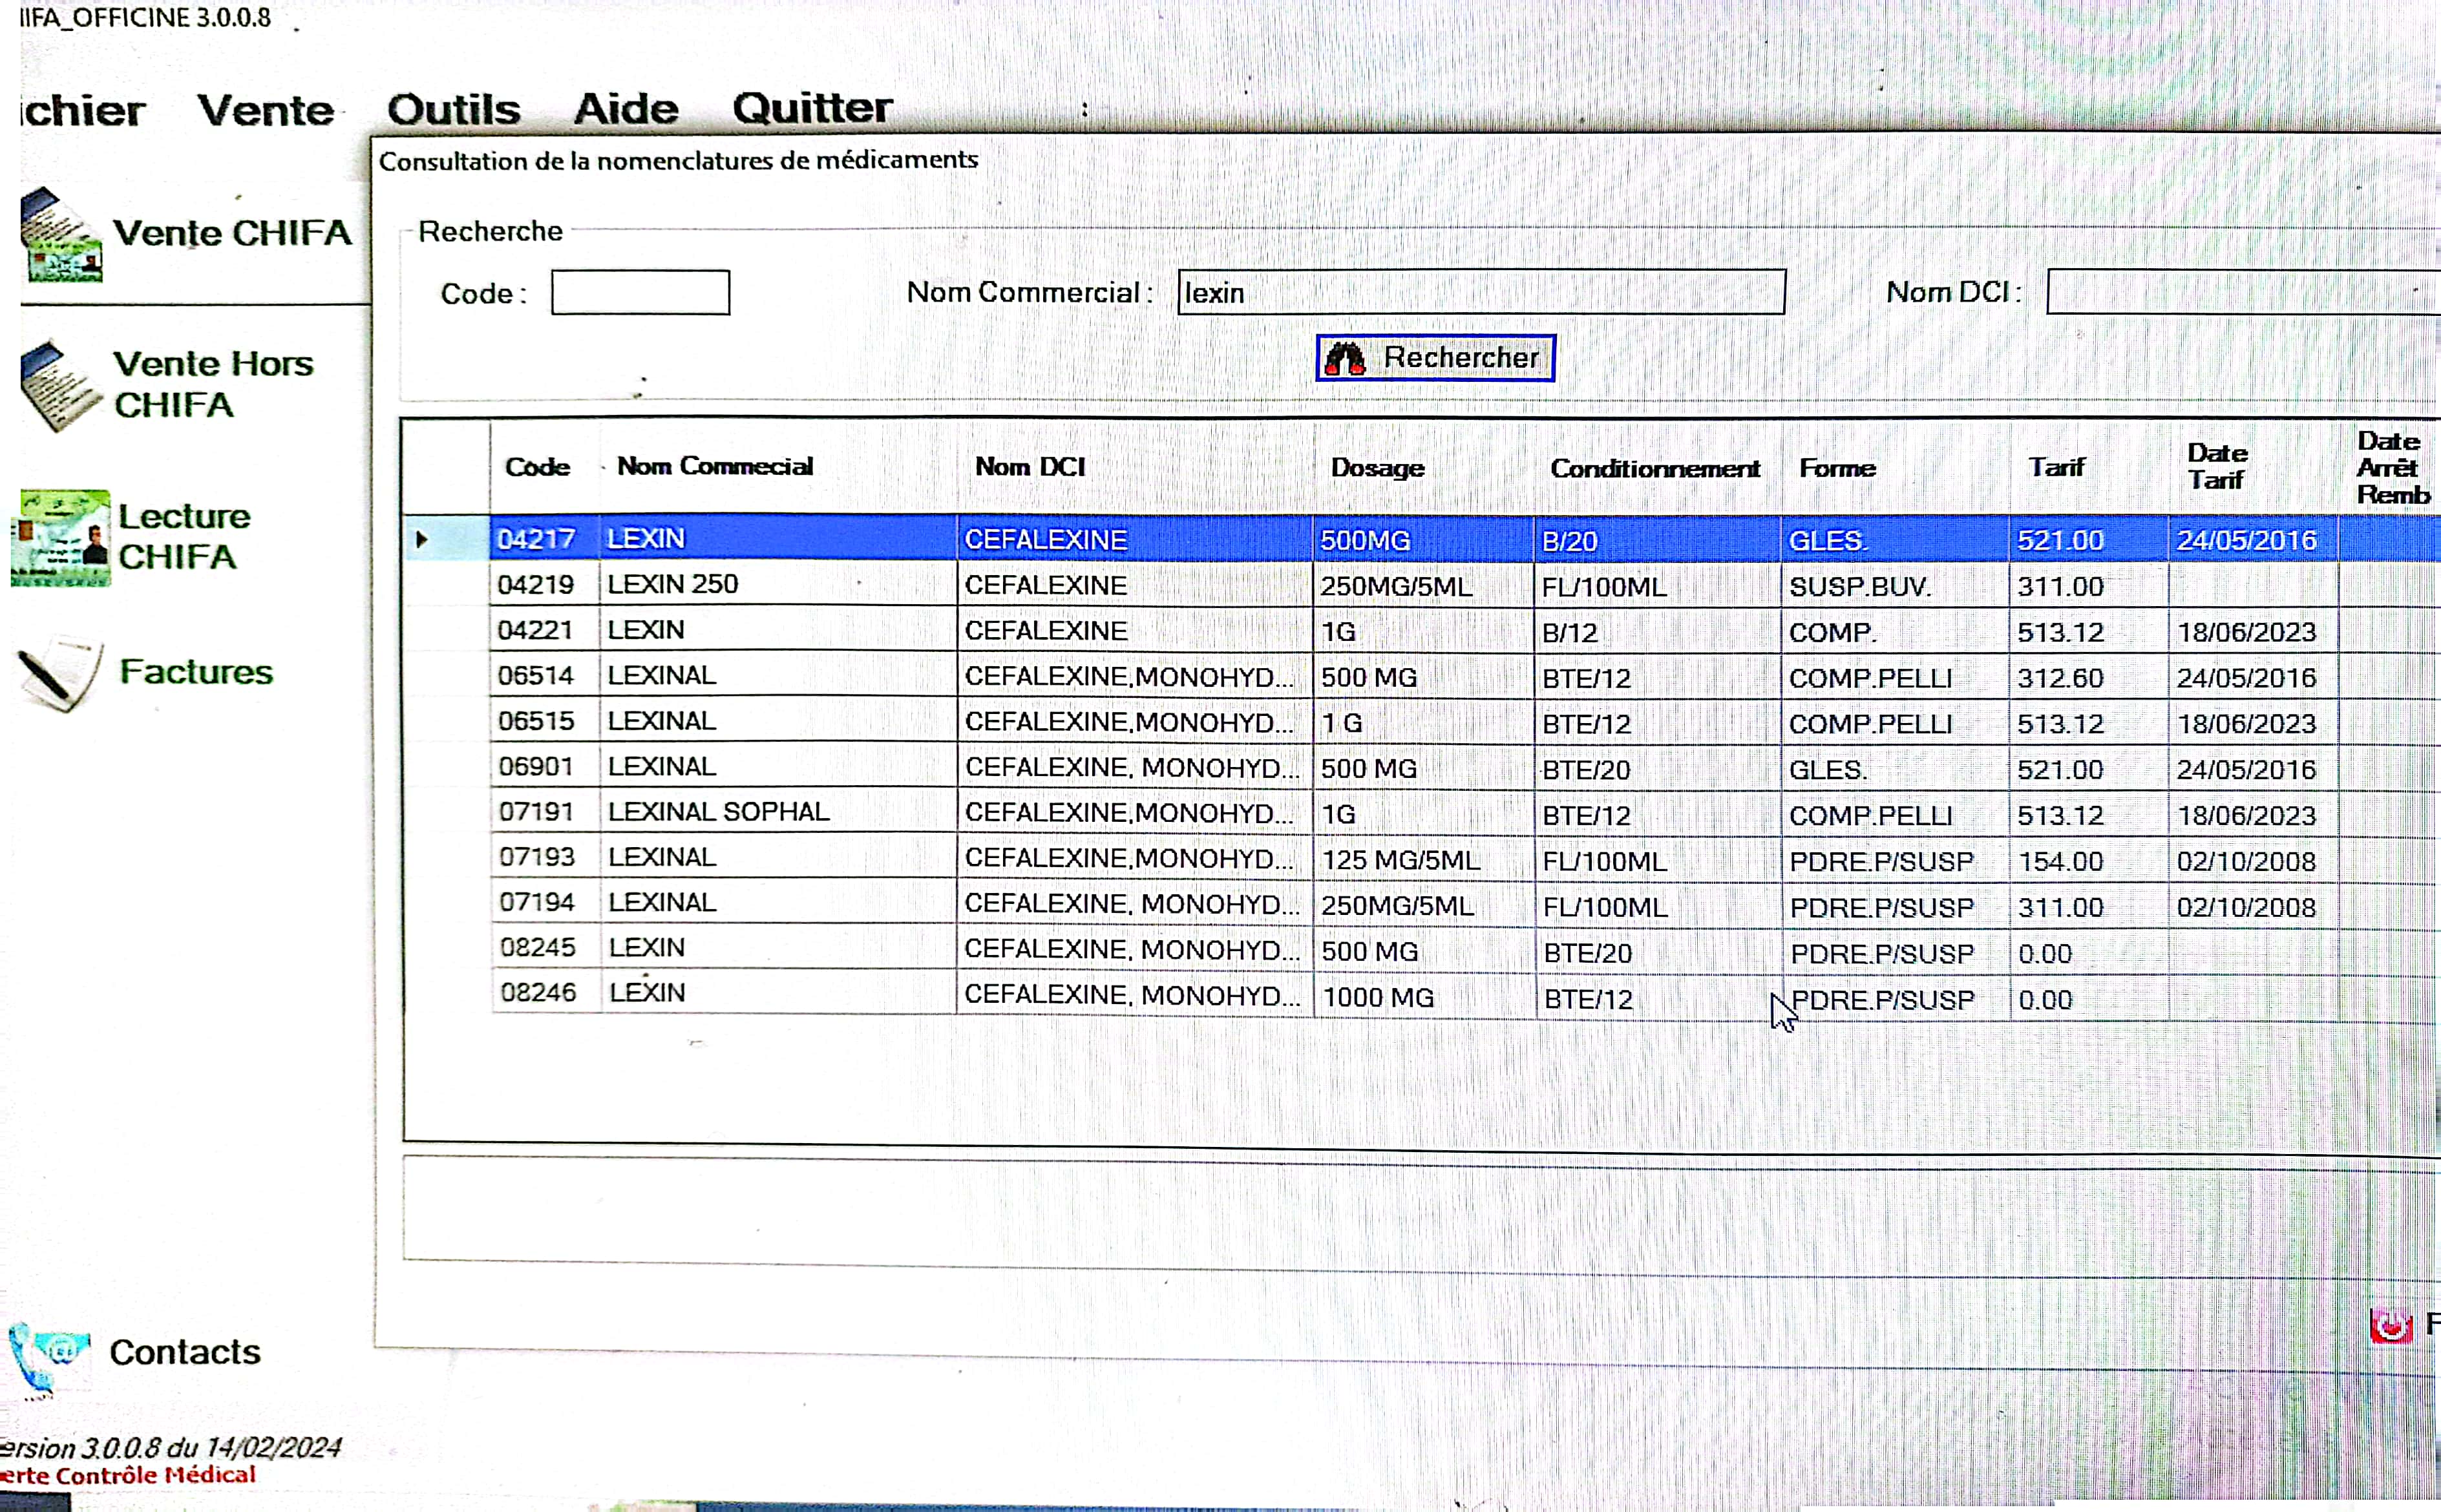2441x1512 pixels.
Task: Open the Vente menu
Action: (x=265, y=110)
